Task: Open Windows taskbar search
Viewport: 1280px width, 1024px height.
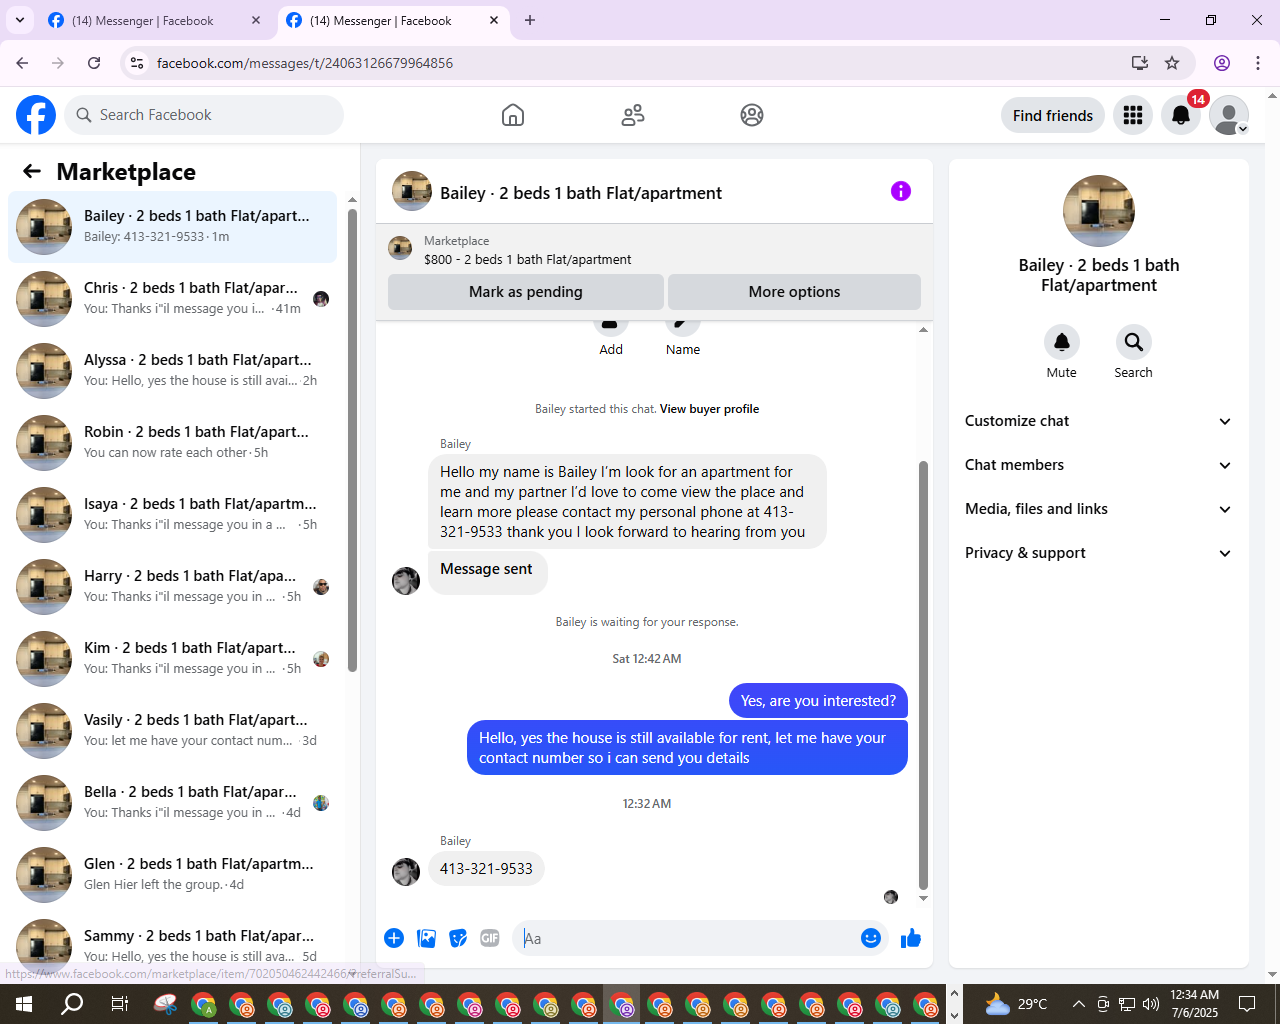Action: (x=72, y=1004)
